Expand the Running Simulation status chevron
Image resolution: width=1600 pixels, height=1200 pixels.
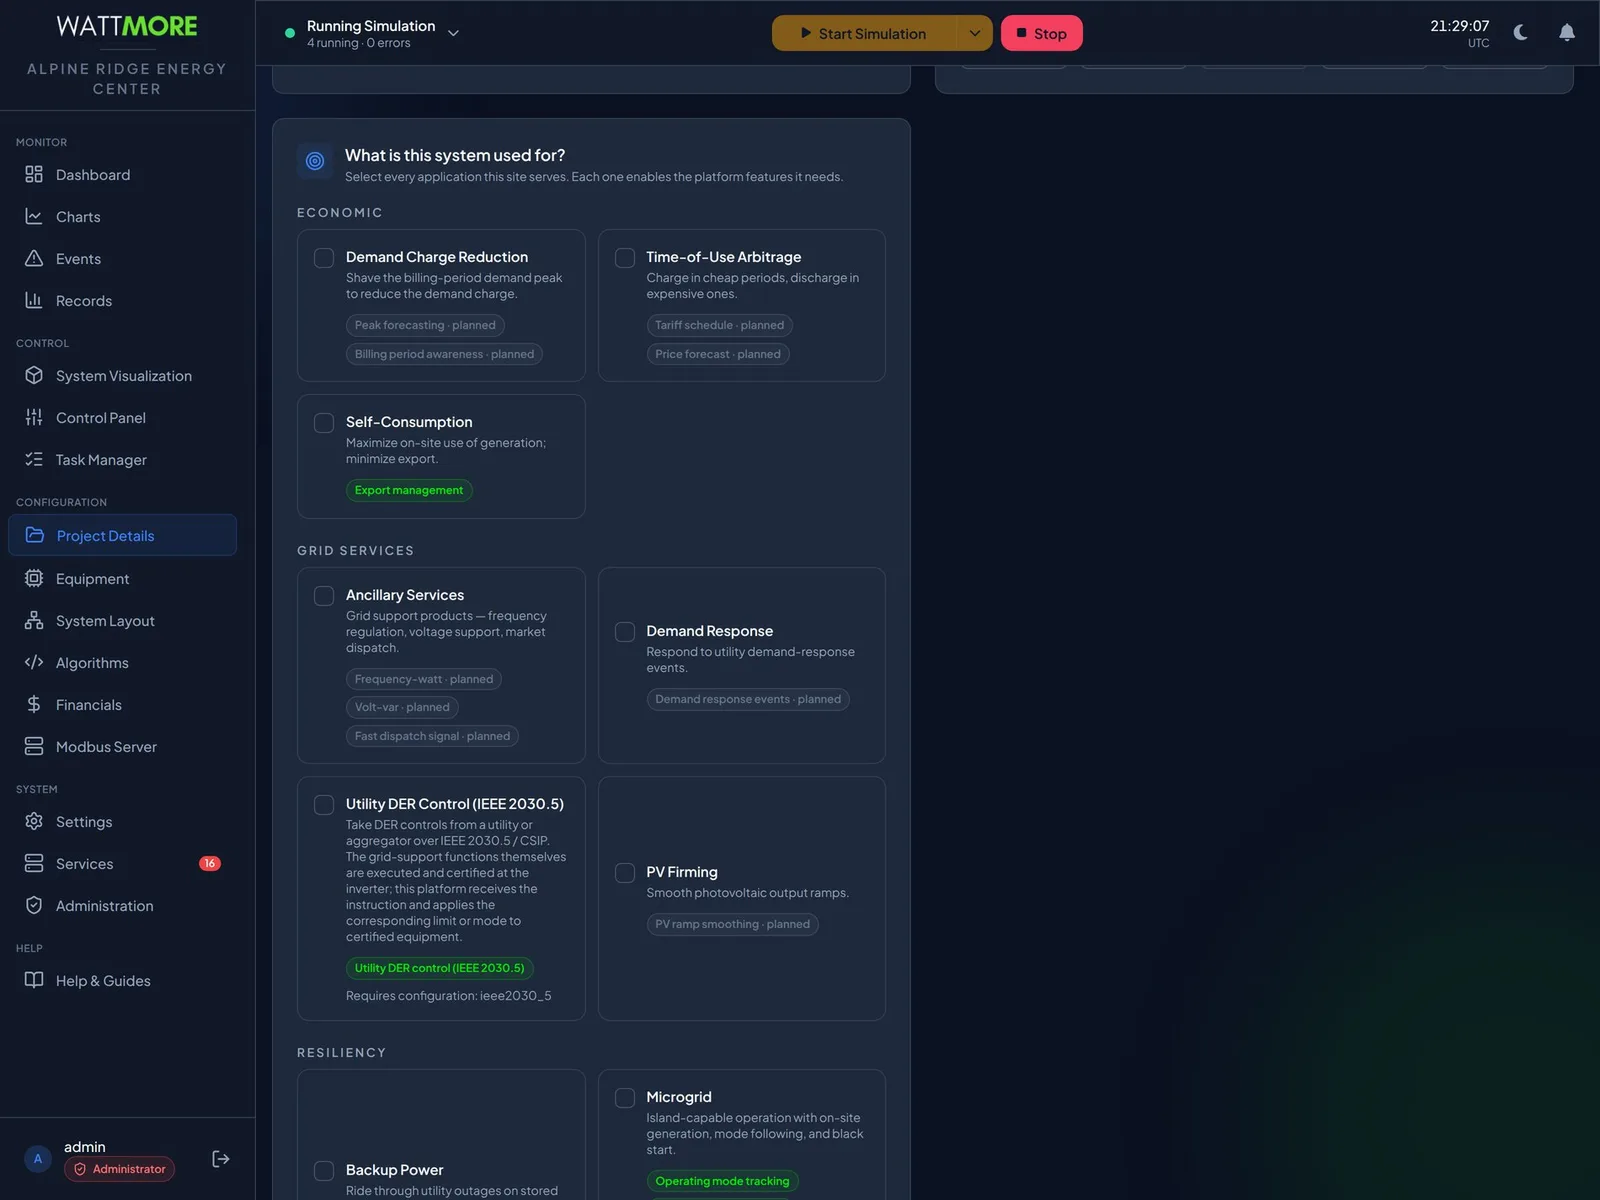[x=453, y=33]
